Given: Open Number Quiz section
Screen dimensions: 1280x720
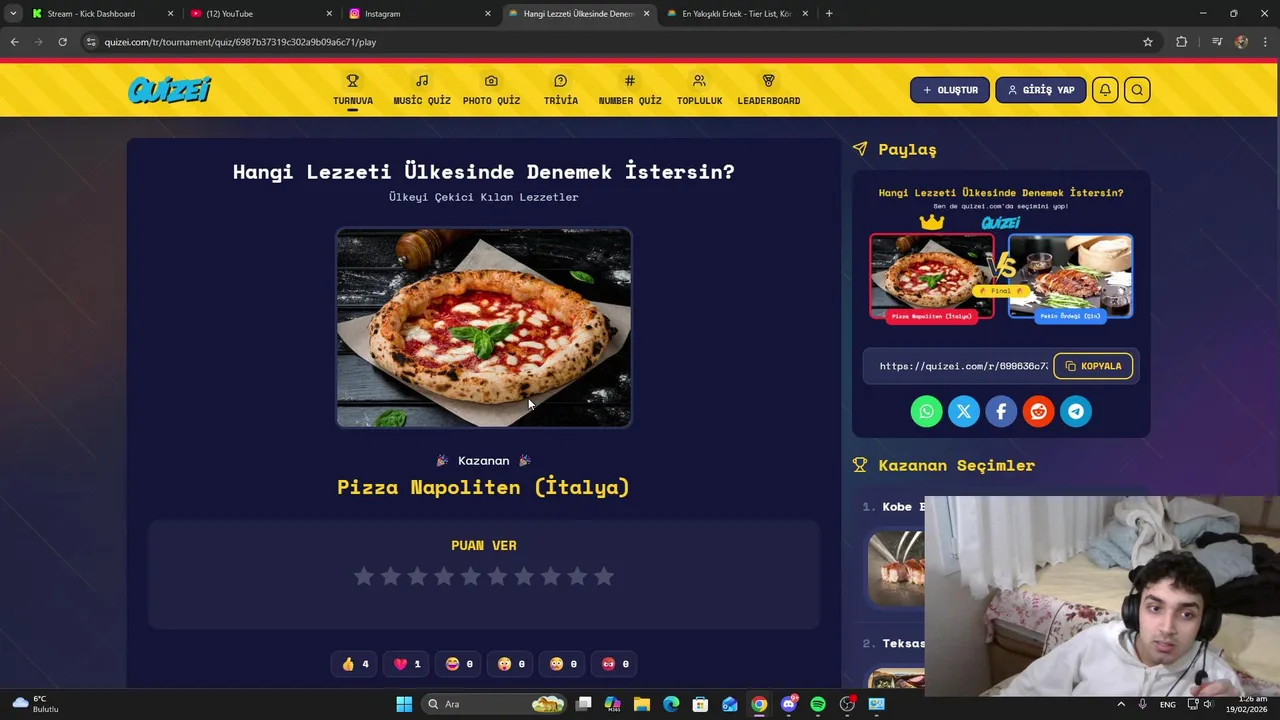Looking at the screenshot, I should [x=630, y=90].
